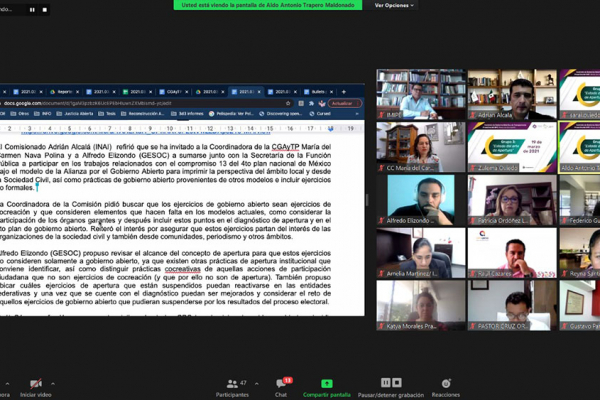This screenshot has height=400, width=600.
Task: Click the underlined word cocreativas
Action: pos(183,269)
